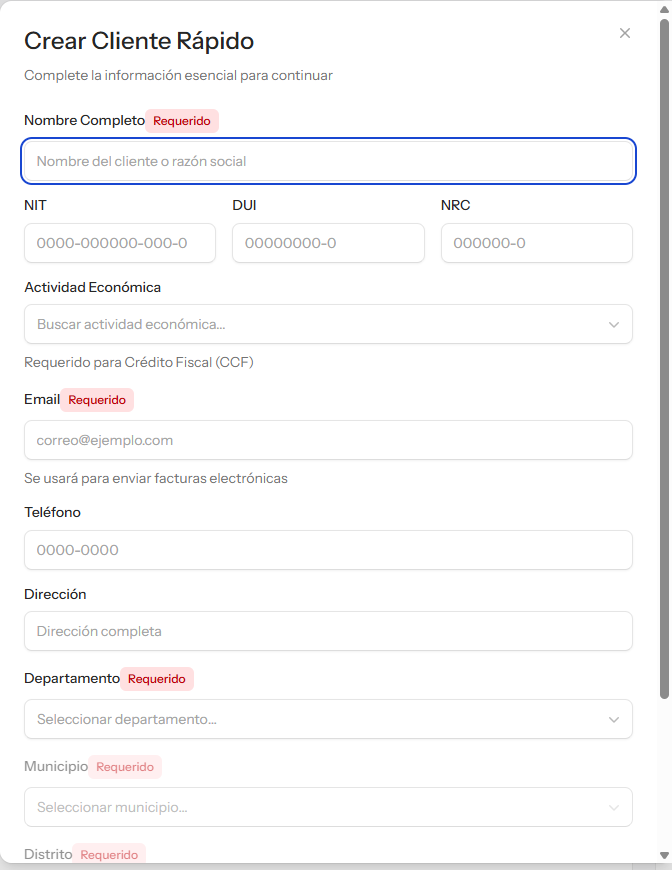Screen dimensions: 672x870
Task: Click the Actividad Económica label
Action: [93, 287]
